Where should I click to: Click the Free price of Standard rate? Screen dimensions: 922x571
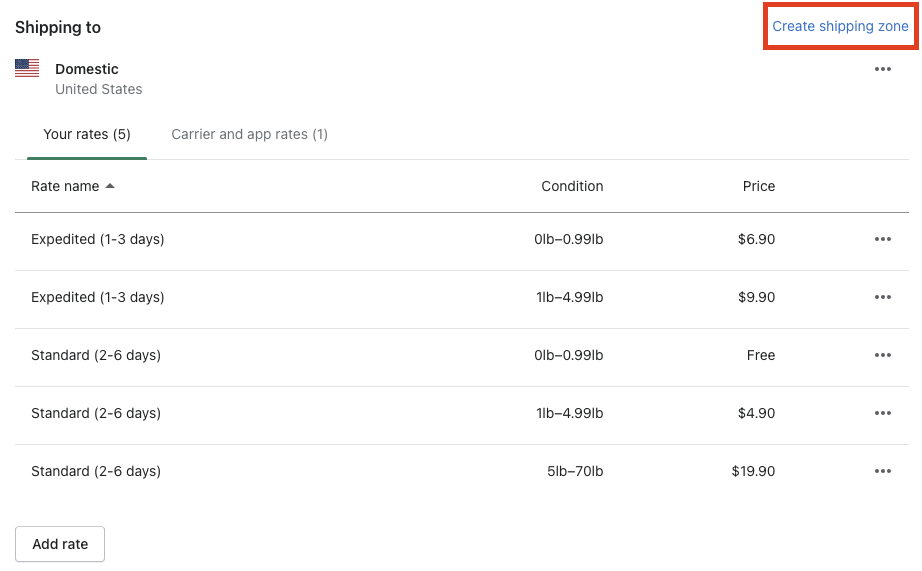pos(760,356)
